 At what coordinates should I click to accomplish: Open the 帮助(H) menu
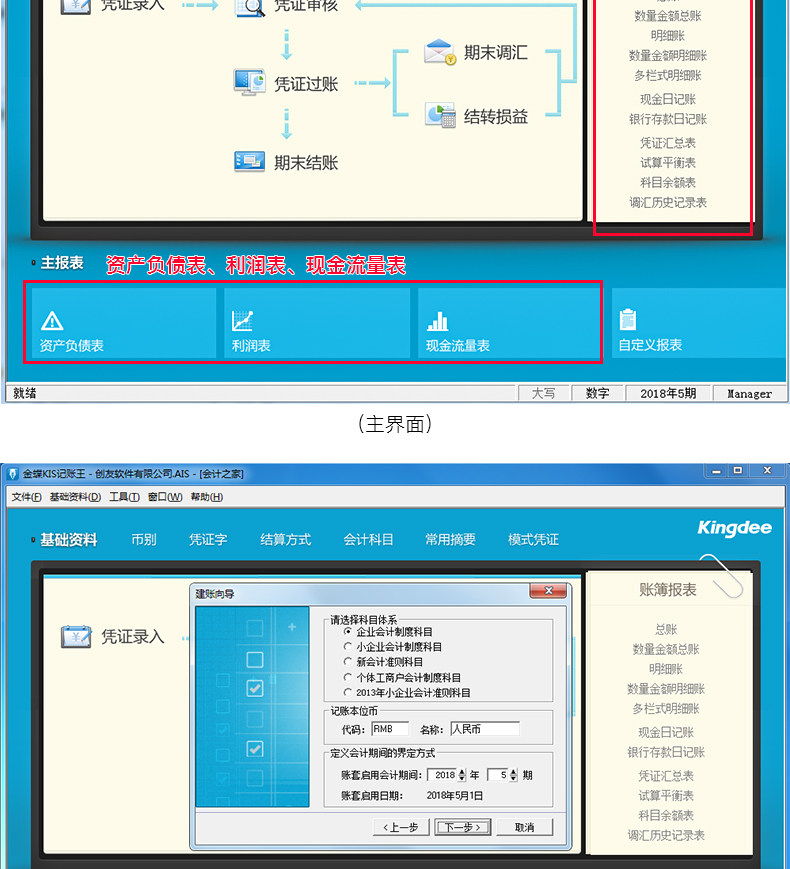(x=207, y=497)
